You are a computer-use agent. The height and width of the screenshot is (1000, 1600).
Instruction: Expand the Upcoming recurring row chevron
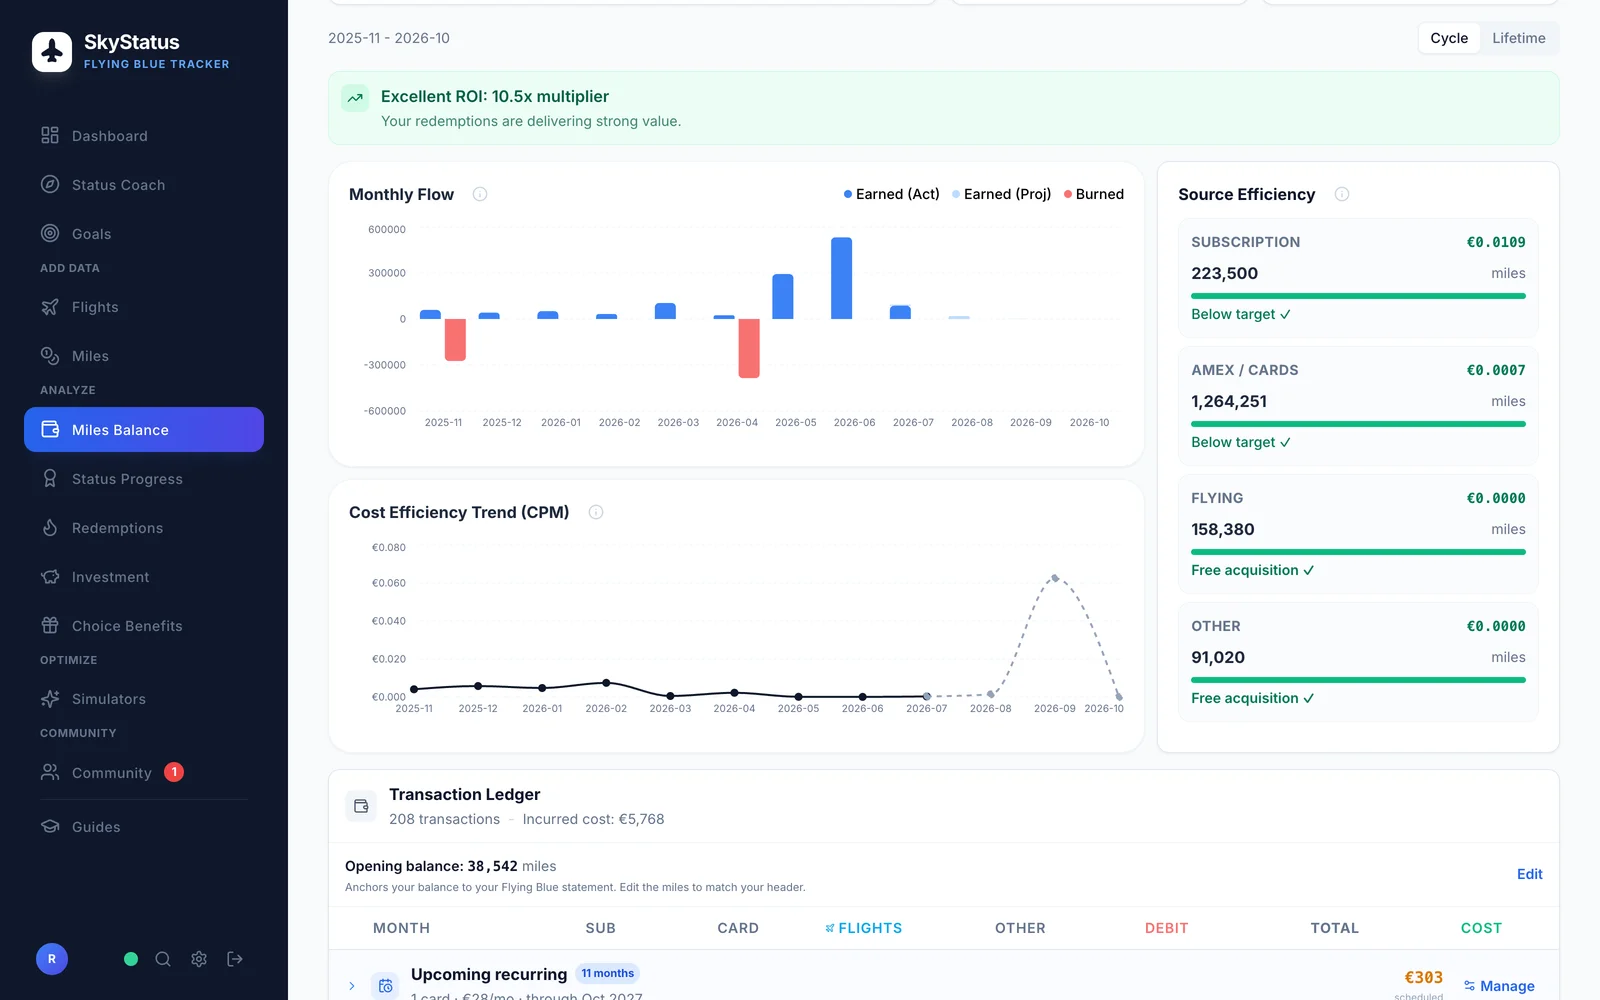point(352,986)
